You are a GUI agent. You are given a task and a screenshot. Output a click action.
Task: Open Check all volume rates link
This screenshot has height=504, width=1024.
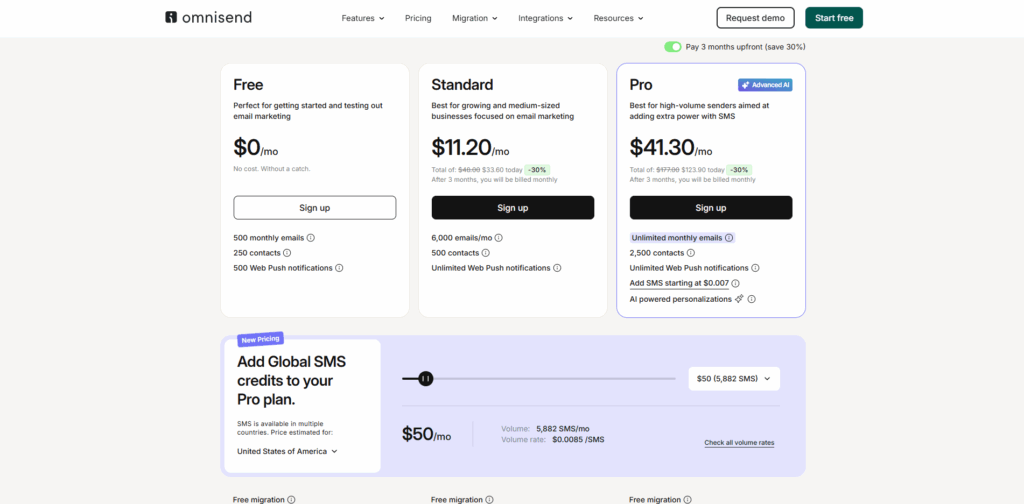click(x=739, y=443)
